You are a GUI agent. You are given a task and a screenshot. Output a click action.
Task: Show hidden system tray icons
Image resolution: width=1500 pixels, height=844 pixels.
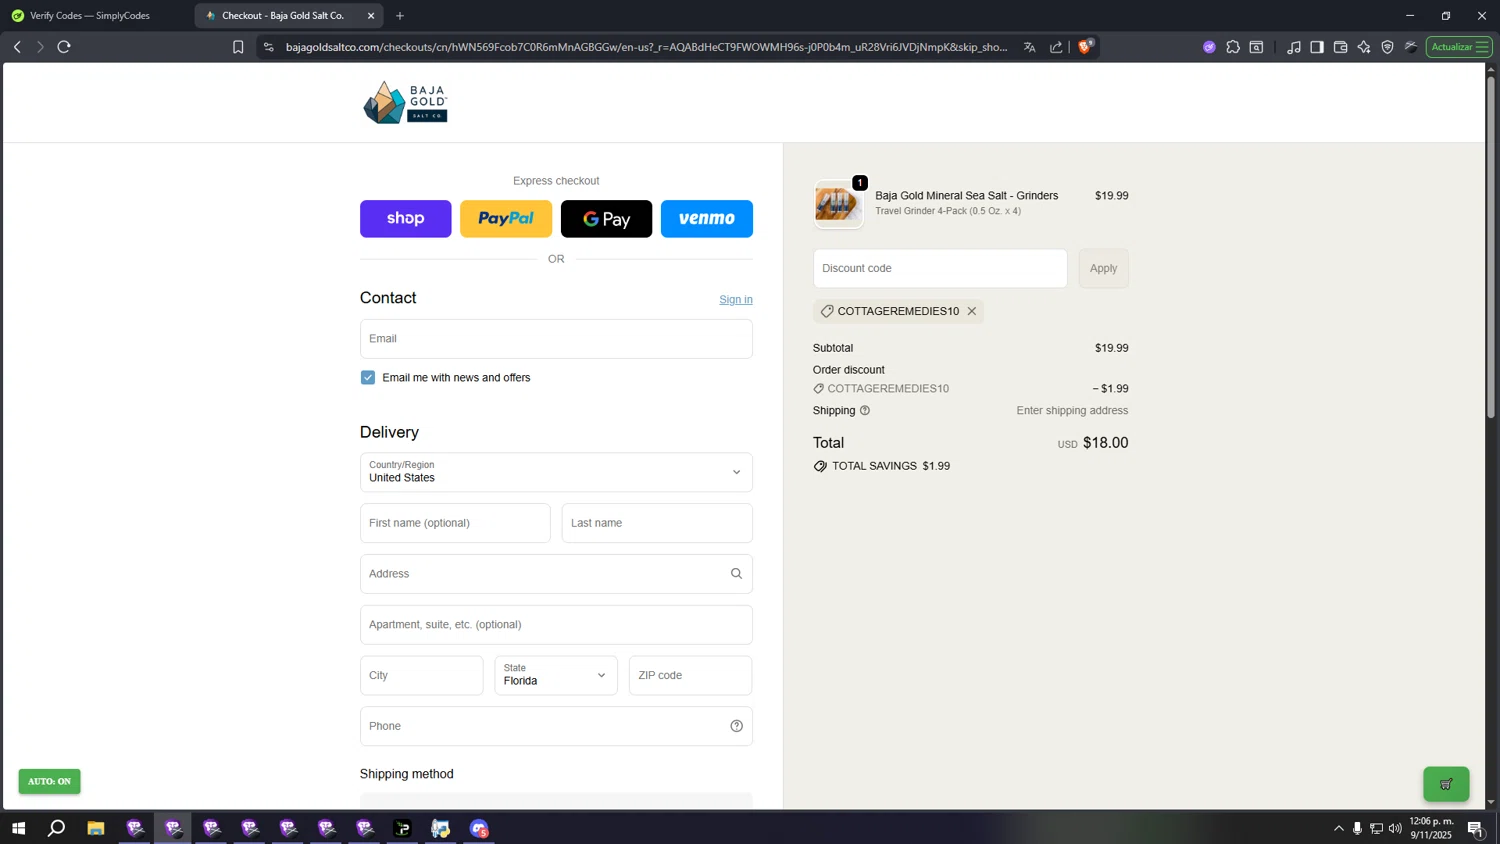[x=1339, y=829]
